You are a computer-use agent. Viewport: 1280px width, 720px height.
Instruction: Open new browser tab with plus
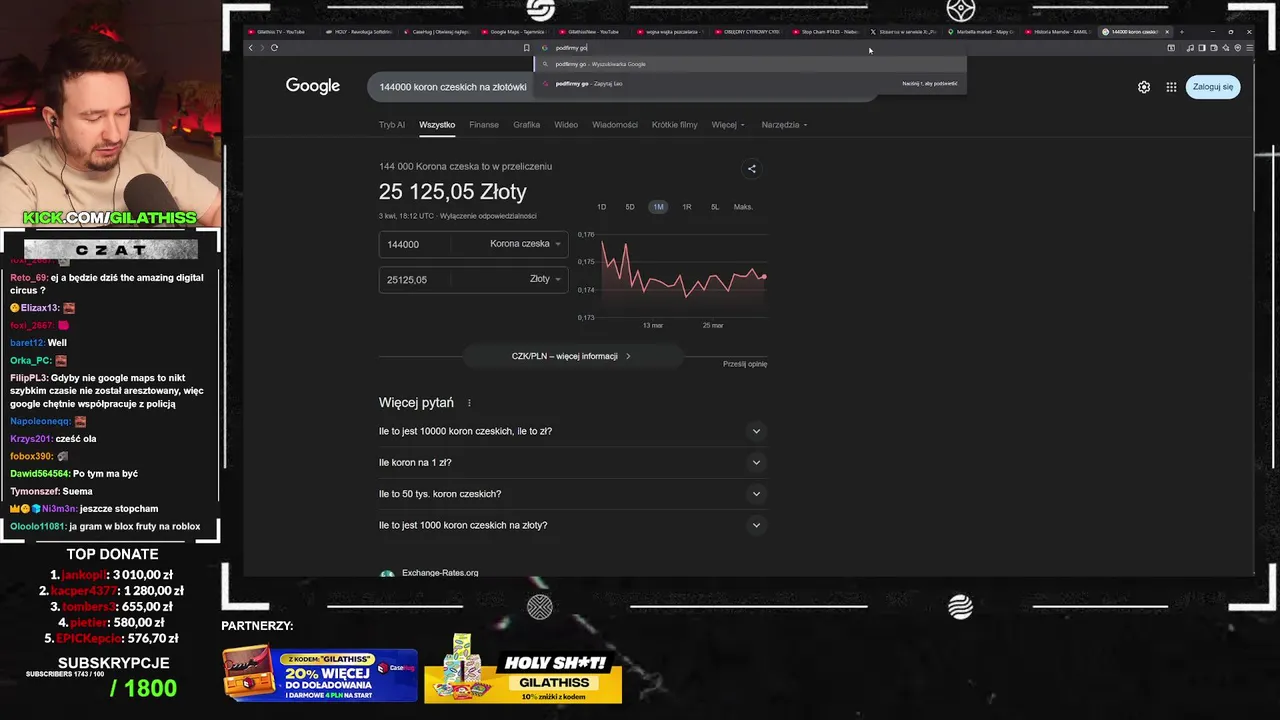[1181, 32]
